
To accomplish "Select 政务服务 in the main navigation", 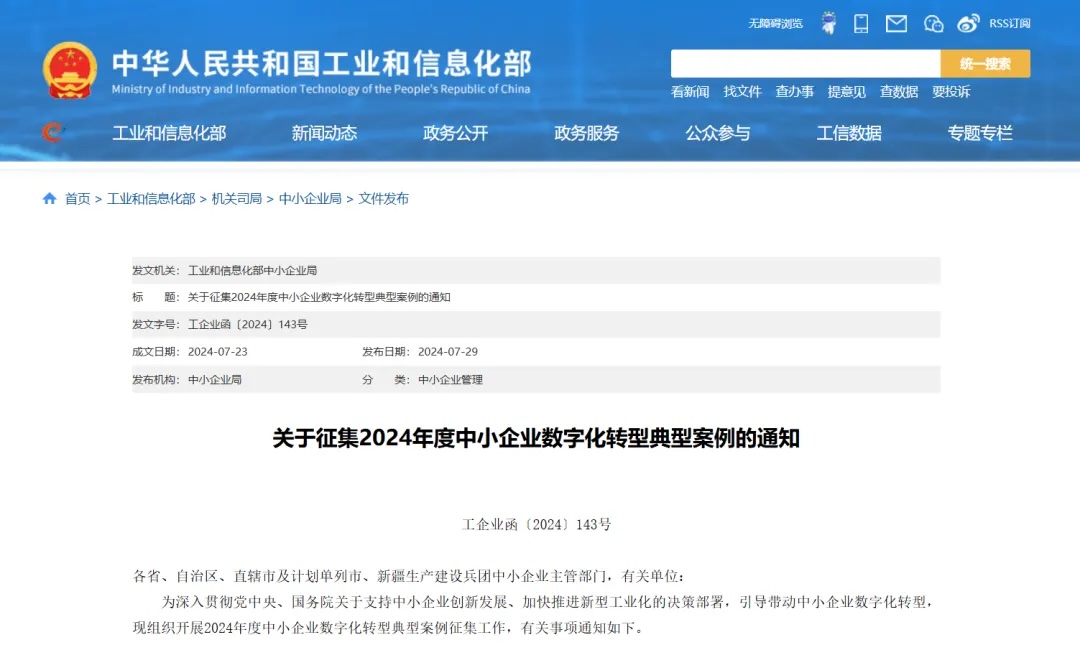I will 586,133.
